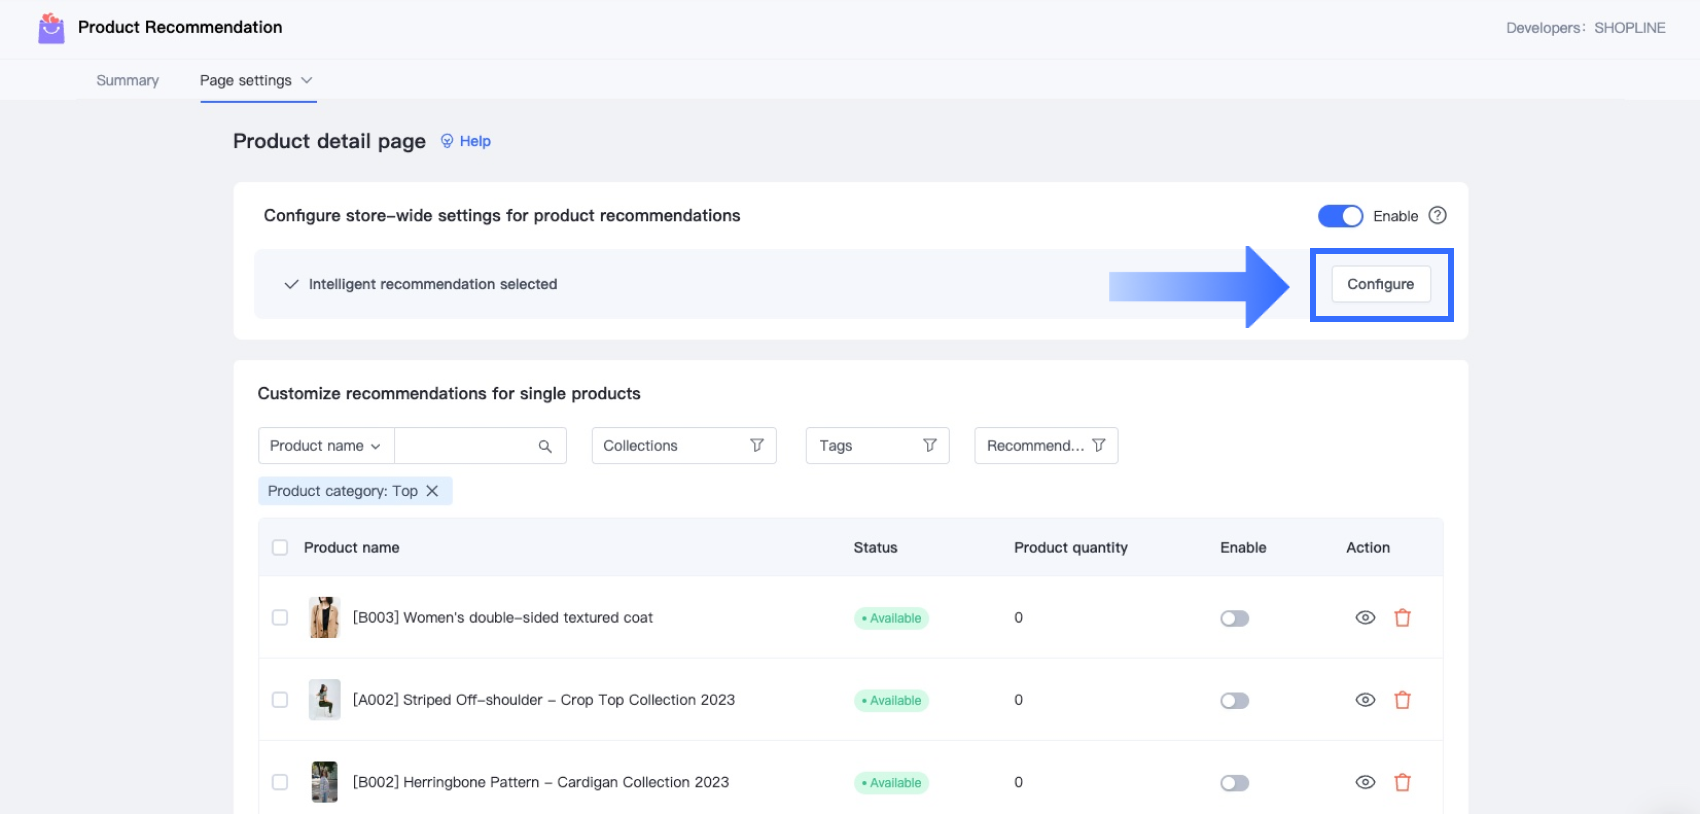The image size is (1700, 814).
Task: Check the [B003] Women's coat checkbox
Action: 280,617
